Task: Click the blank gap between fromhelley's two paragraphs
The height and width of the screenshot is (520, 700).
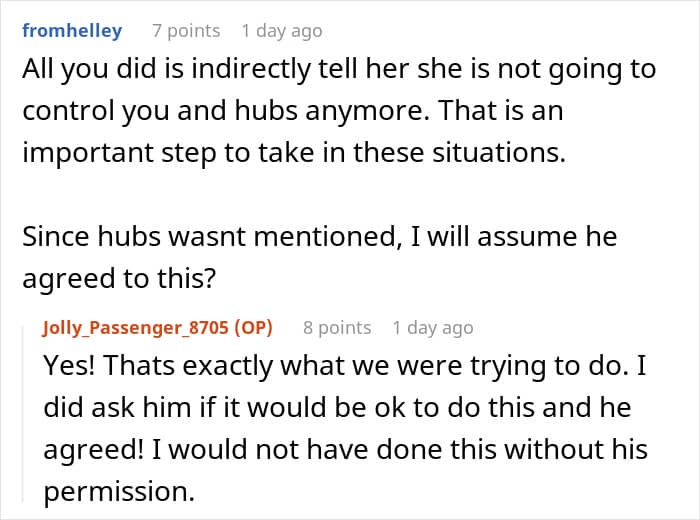Action: click(x=300, y=195)
